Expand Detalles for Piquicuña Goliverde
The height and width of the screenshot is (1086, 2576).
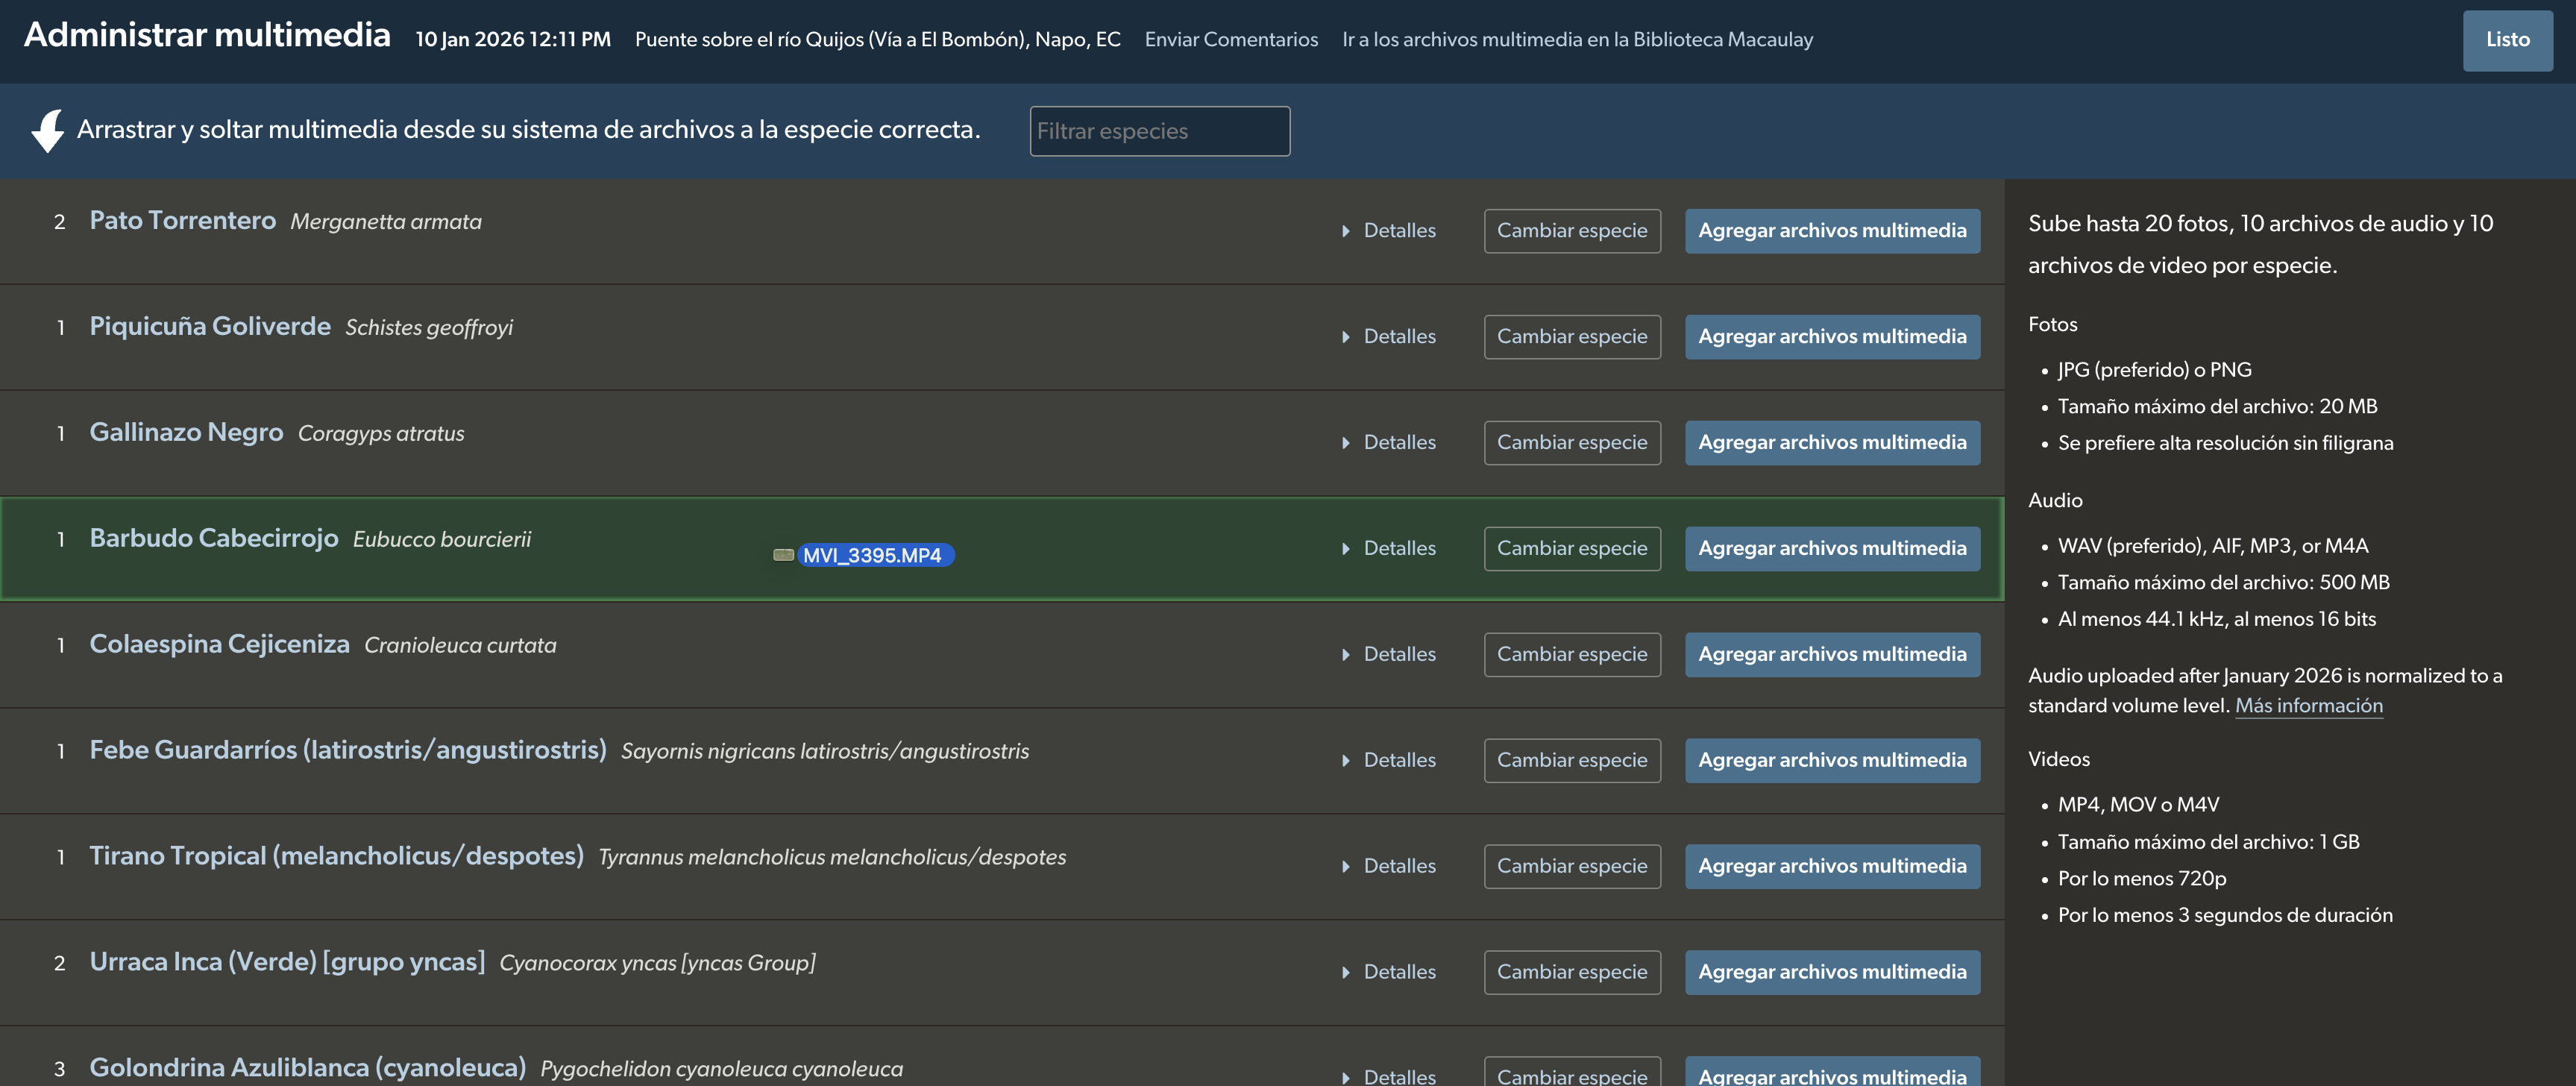(x=1389, y=337)
